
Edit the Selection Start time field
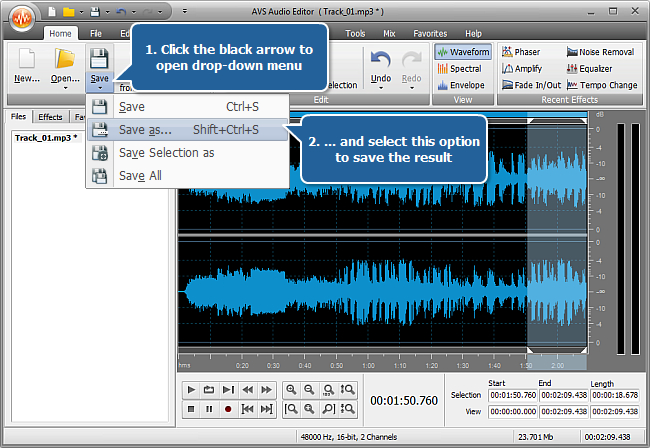coord(513,395)
